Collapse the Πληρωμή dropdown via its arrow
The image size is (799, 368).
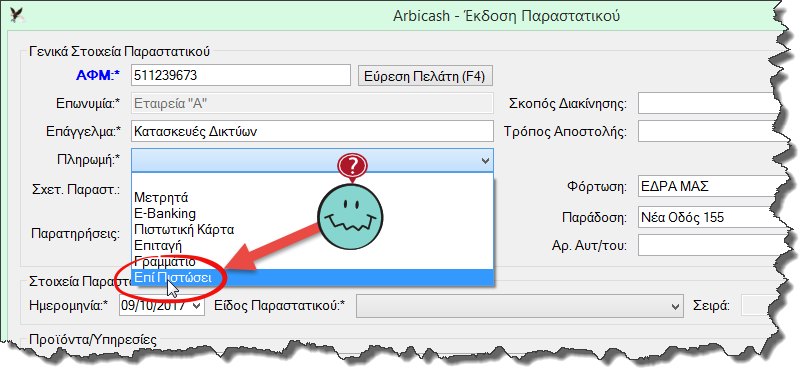tap(486, 160)
